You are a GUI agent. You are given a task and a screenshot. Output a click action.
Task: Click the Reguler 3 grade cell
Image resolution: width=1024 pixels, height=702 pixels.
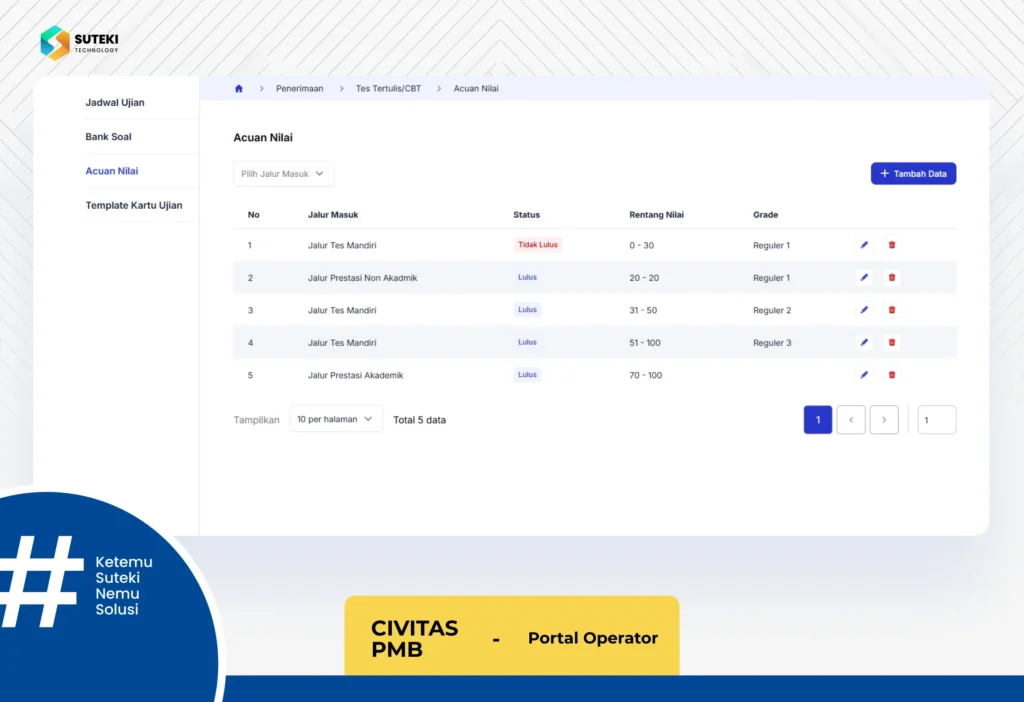[x=772, y=343]
